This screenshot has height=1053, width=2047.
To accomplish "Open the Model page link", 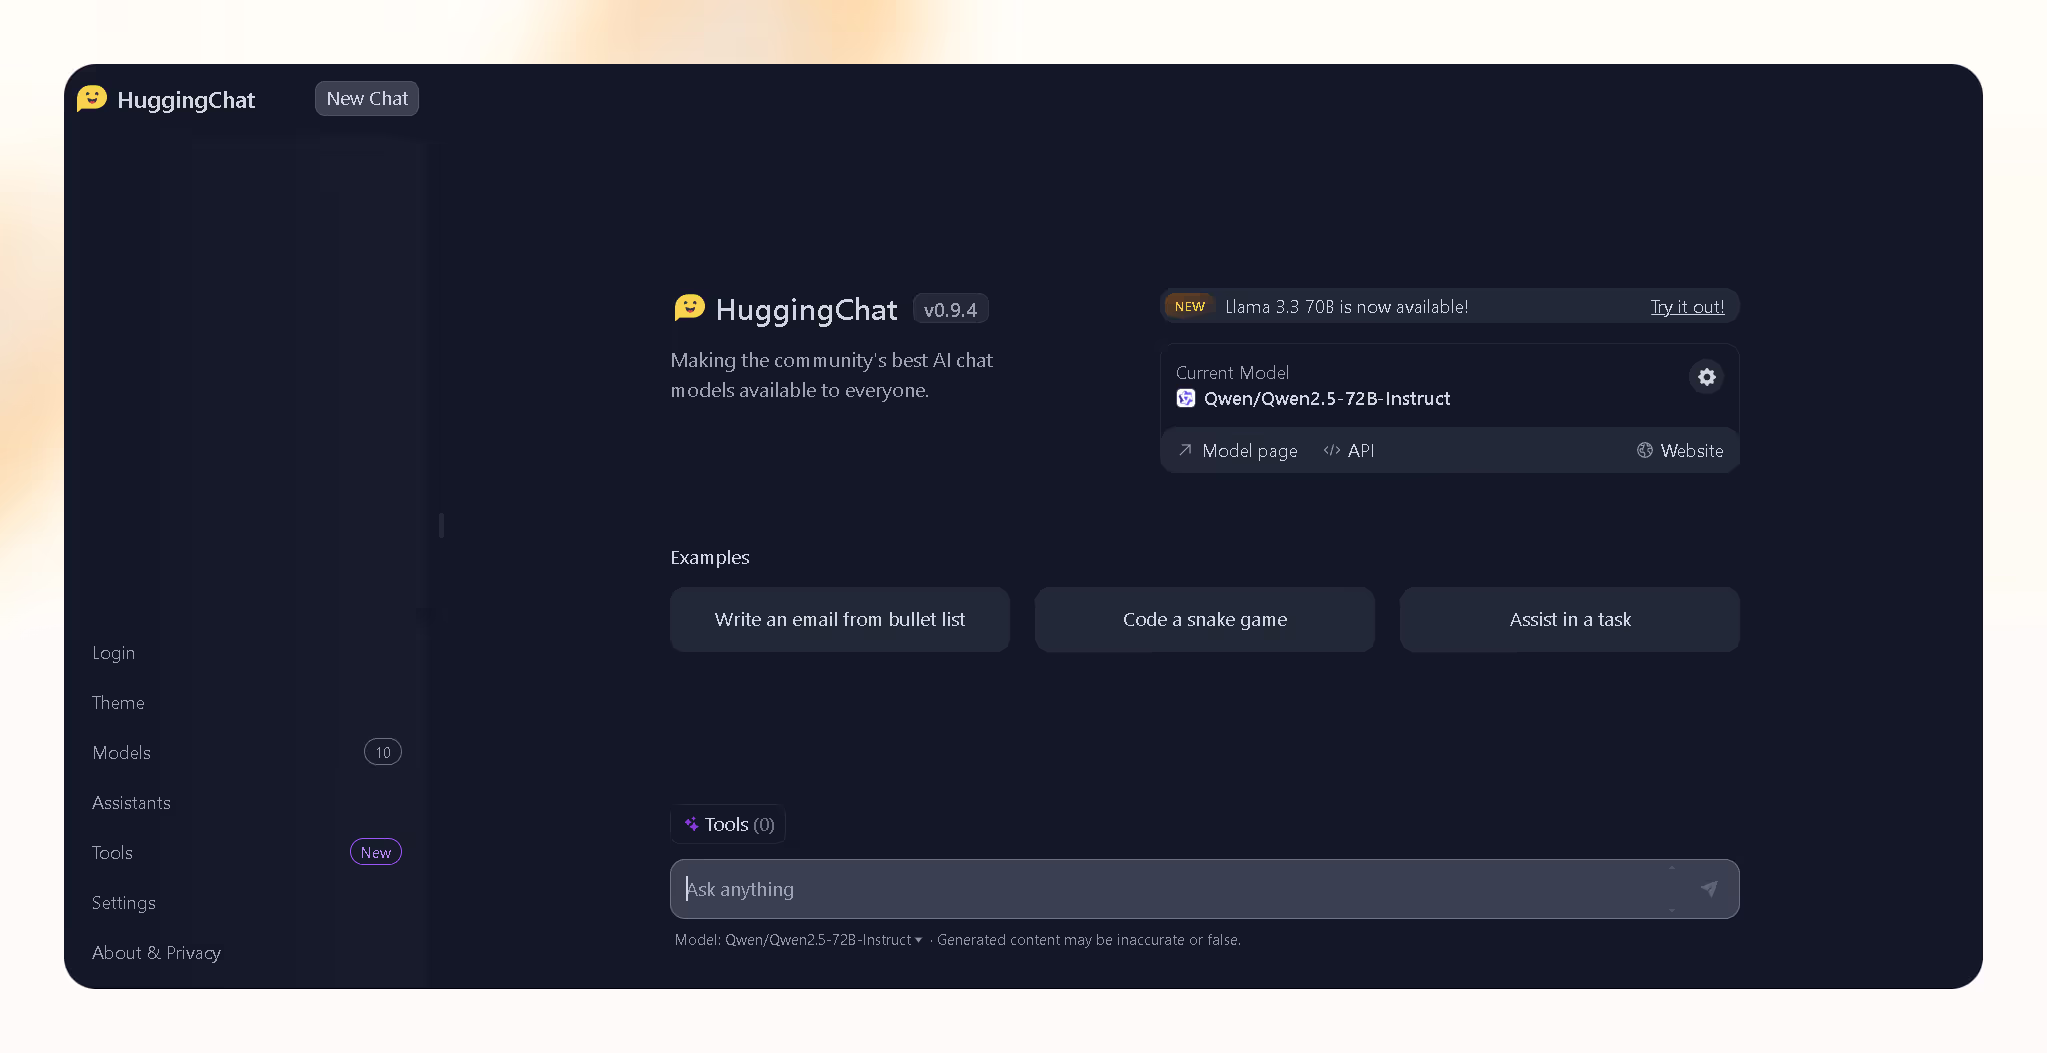I will pyautogui.click(x=1238, y=450).
